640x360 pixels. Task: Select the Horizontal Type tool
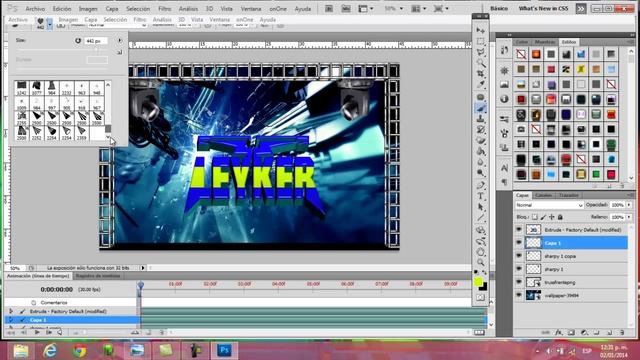481,196
